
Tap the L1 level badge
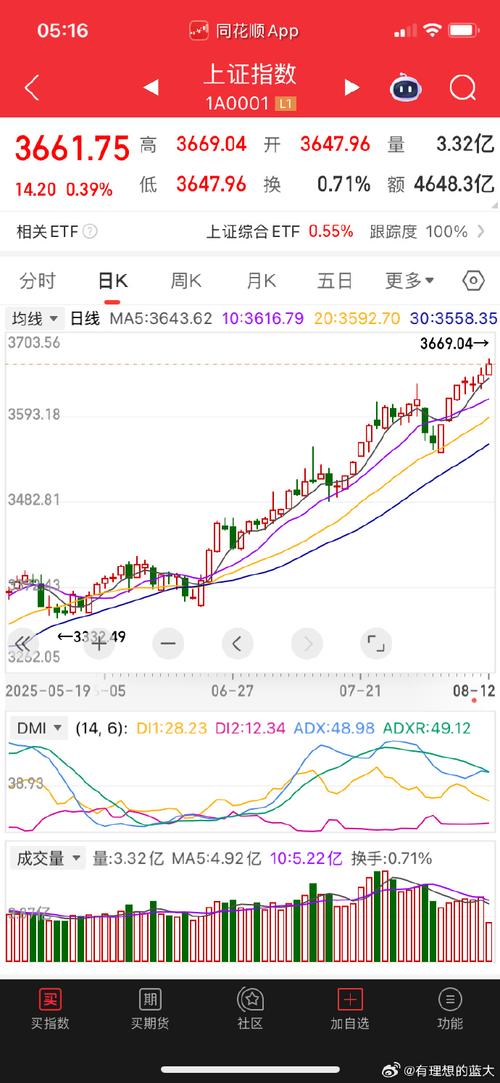[285, 104]
